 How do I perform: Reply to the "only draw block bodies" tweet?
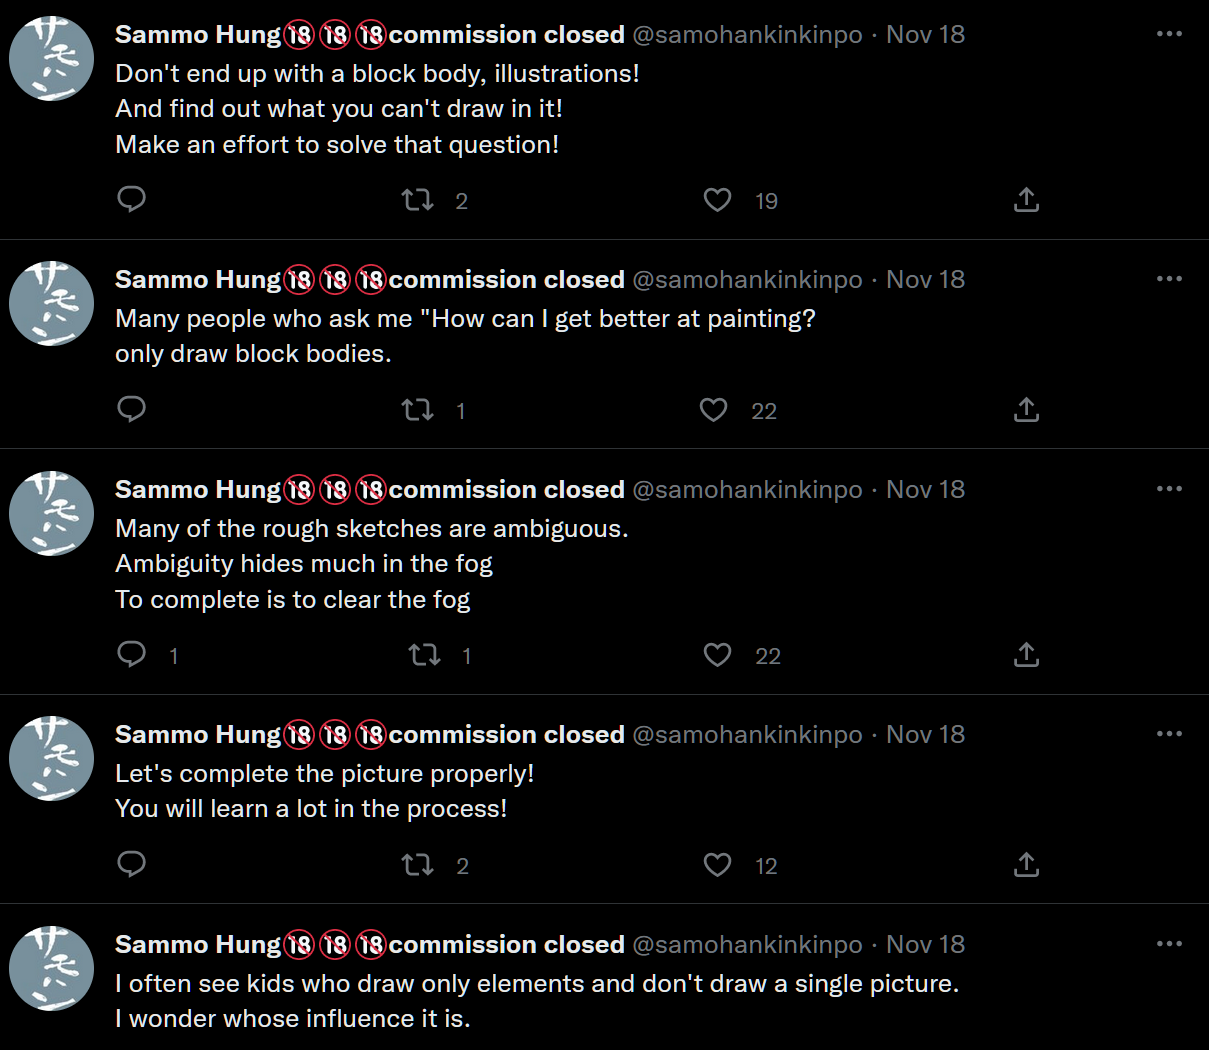click(x=132, y=409)
